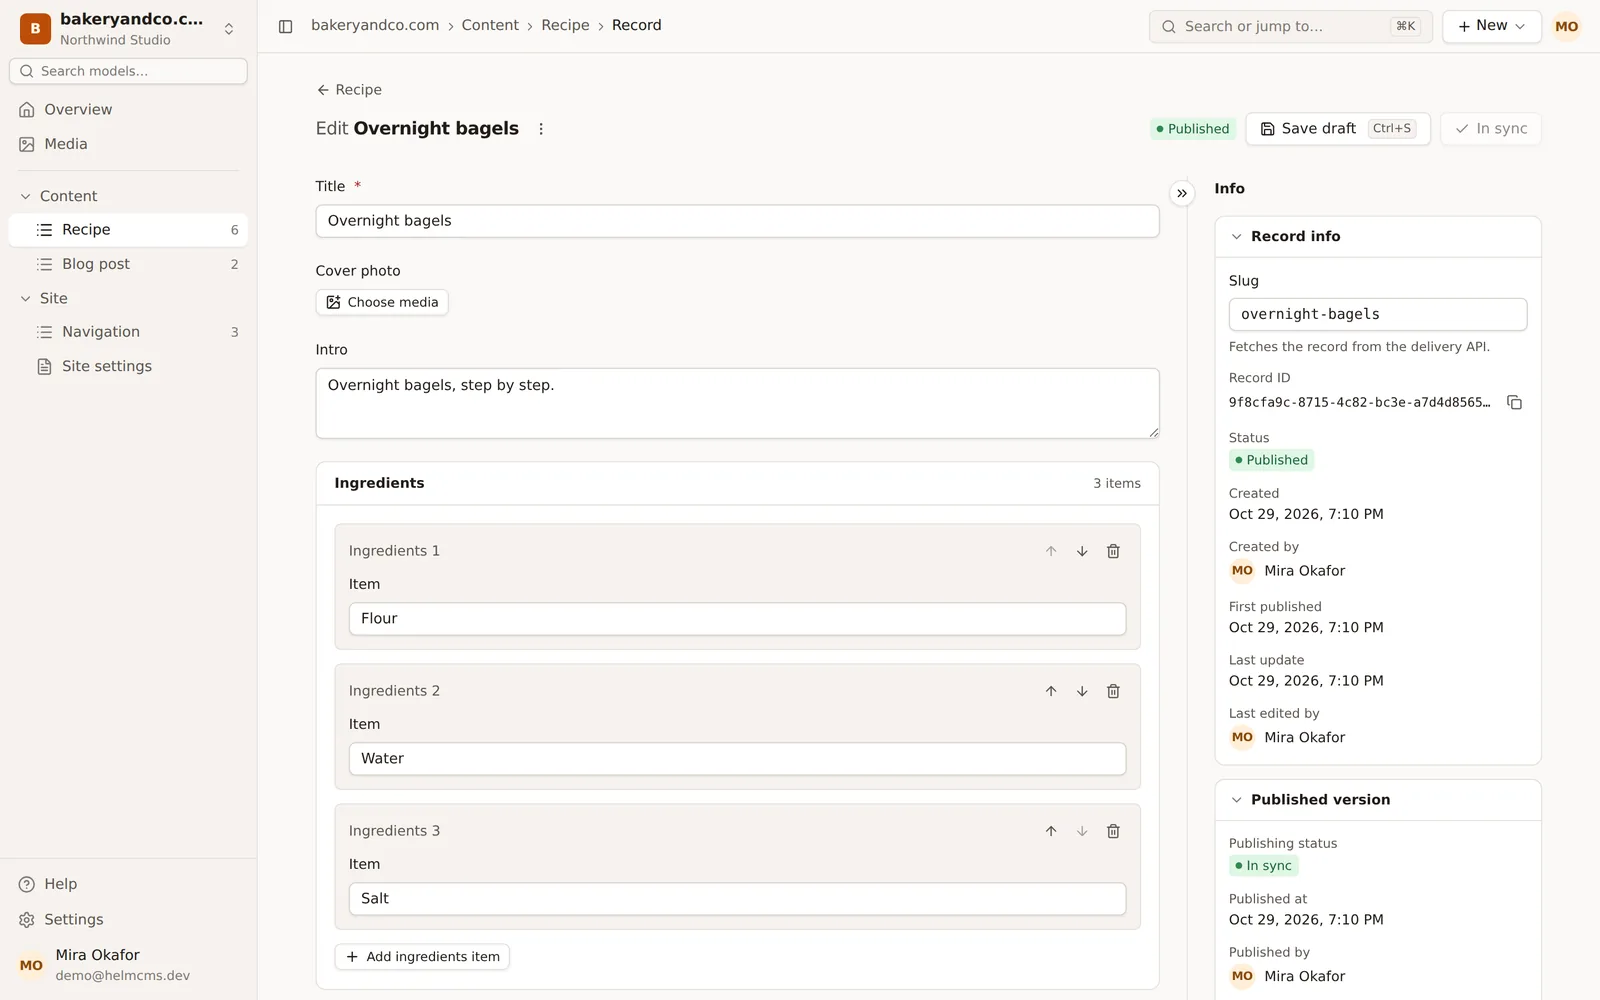The height and width of the screenshot is (1000, 1600).
Task: Go to Recipe breadcrumb
Action: [x=565, y=25]
